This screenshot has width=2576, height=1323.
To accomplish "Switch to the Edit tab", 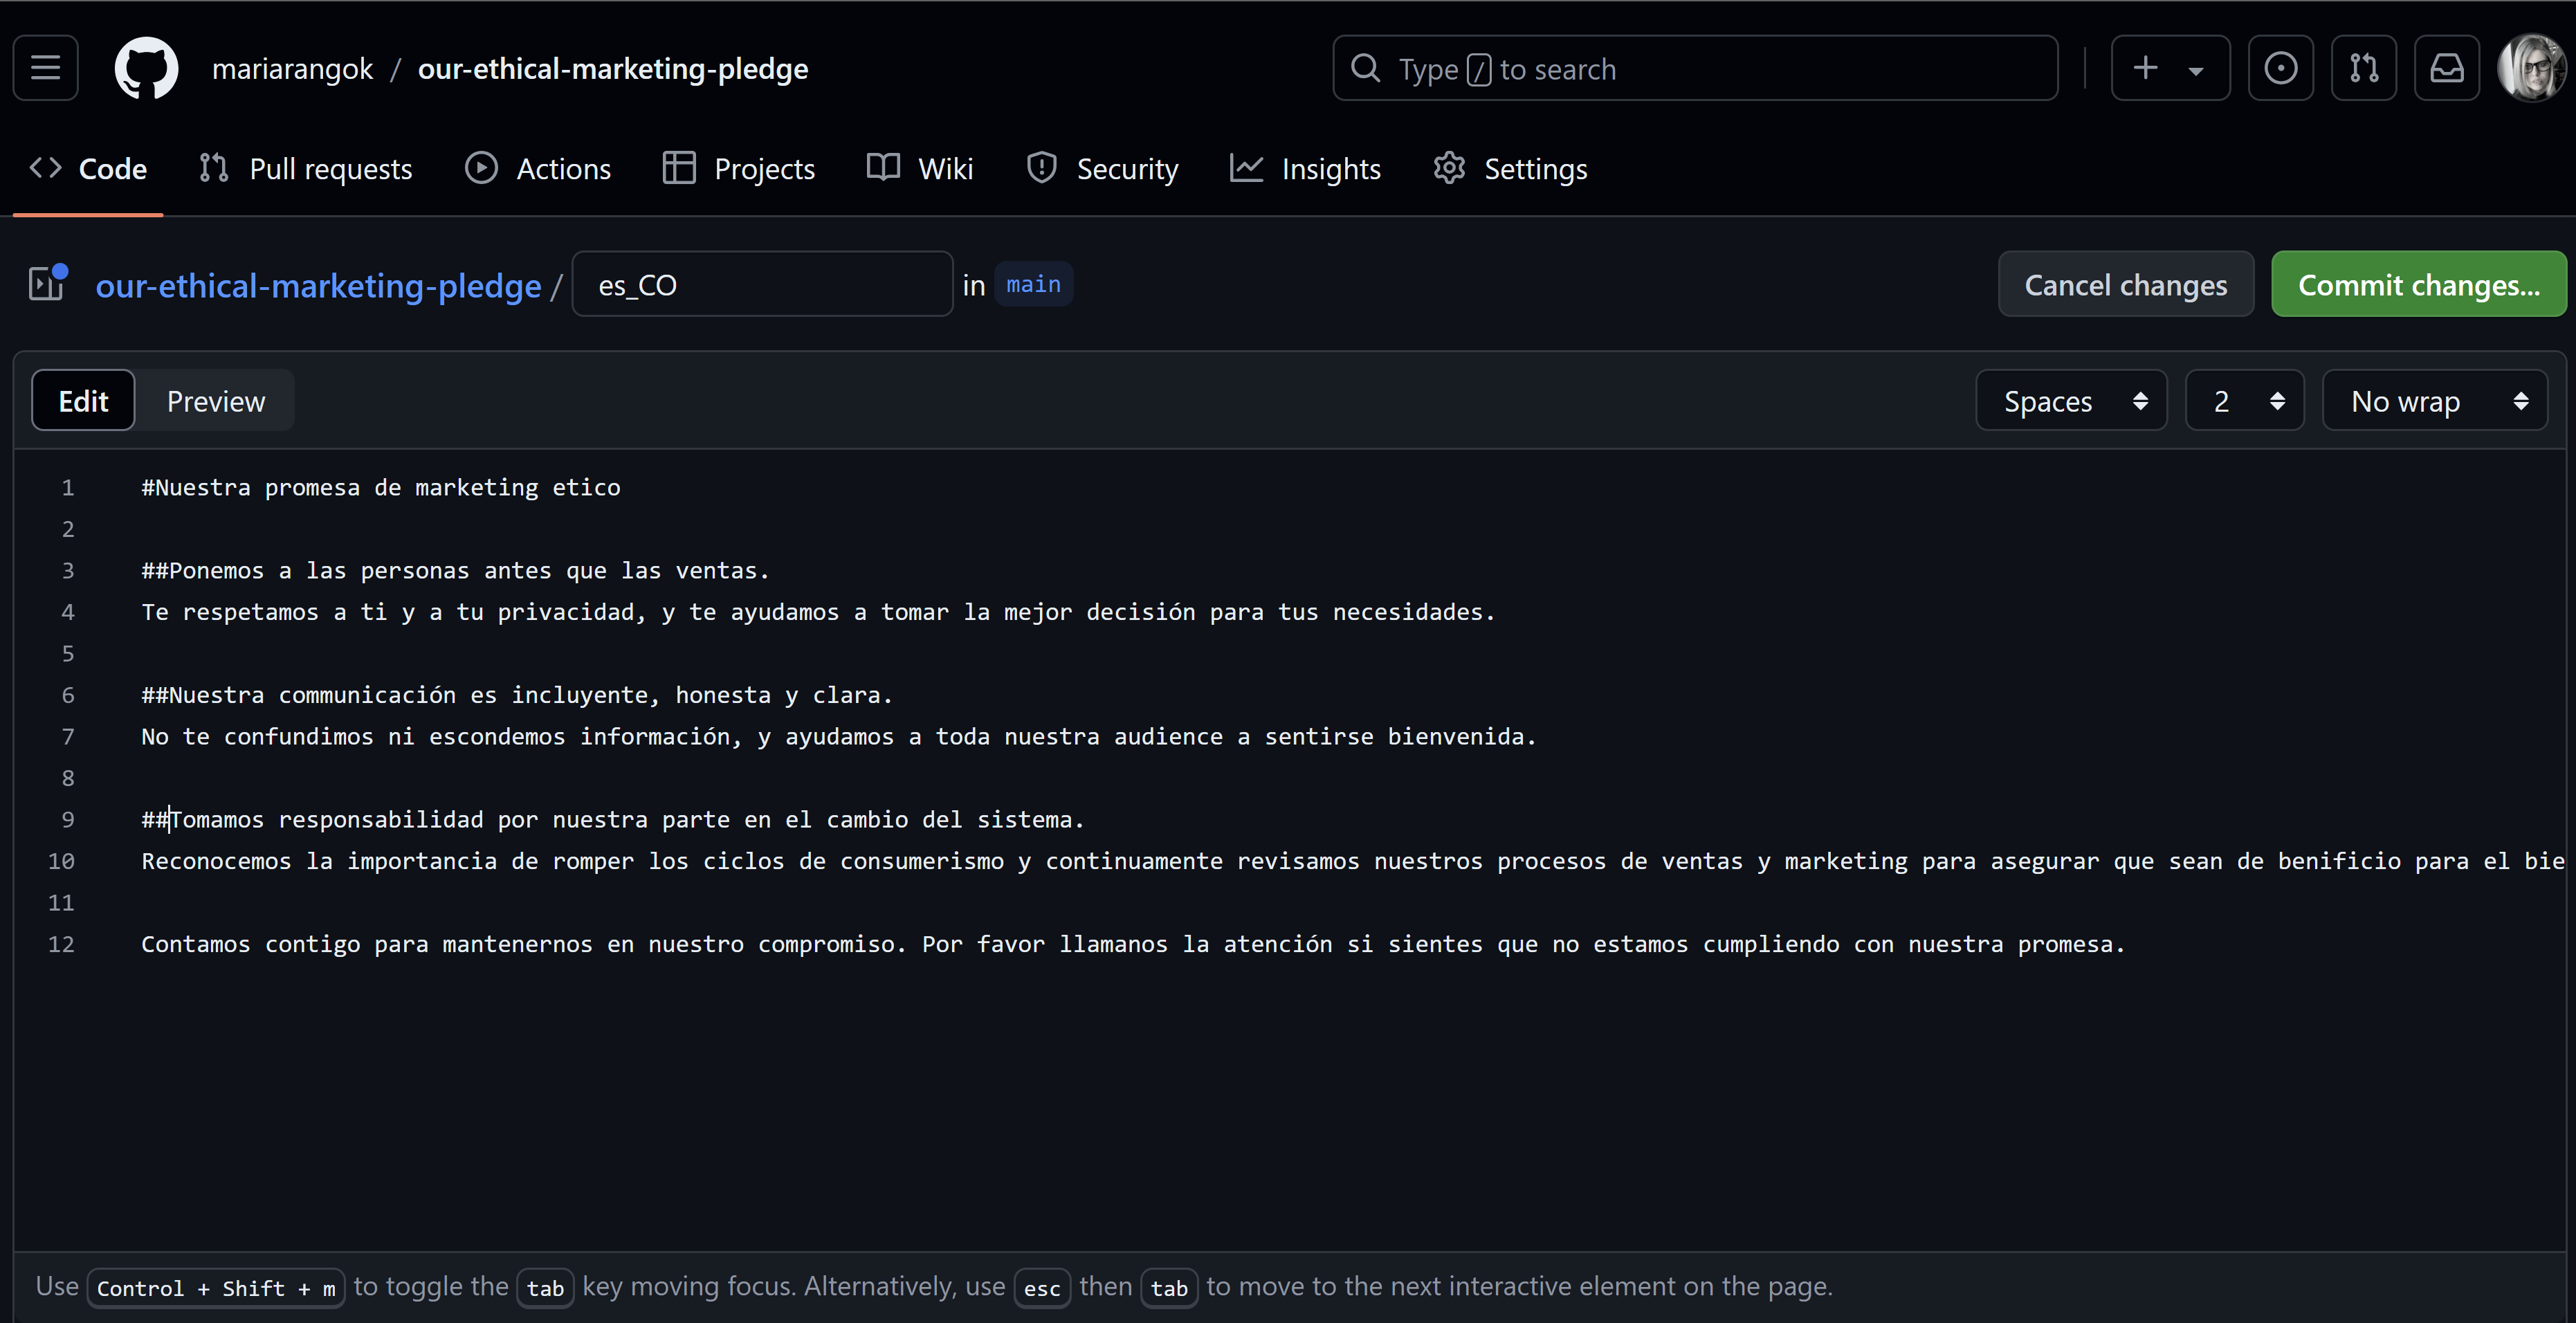I will tap(83, 400).
